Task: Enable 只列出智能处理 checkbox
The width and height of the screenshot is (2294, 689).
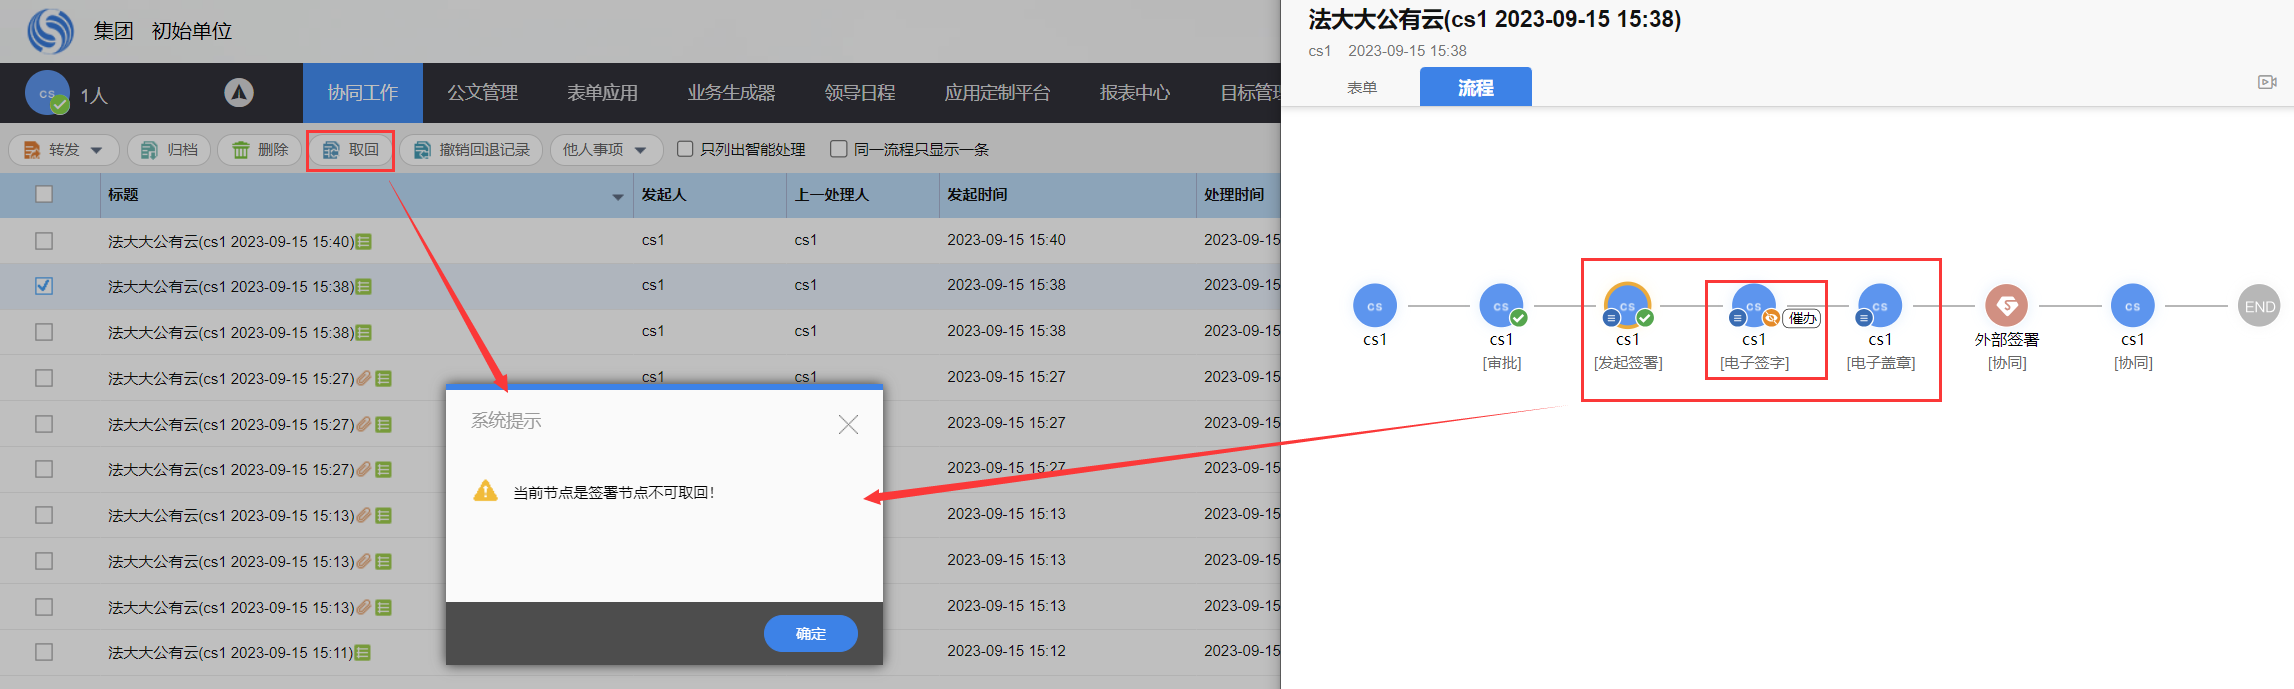Action: 685,149
